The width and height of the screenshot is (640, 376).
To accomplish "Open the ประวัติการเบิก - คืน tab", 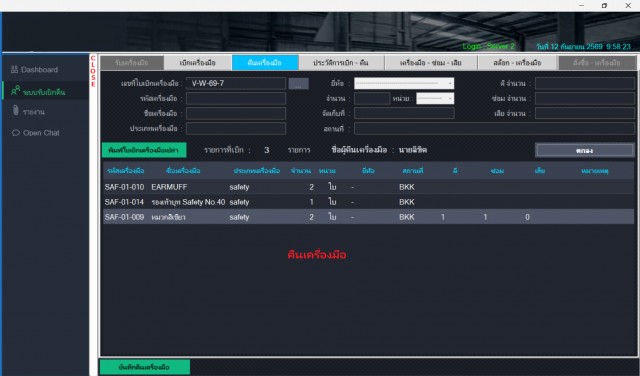I will click(341, 63).
